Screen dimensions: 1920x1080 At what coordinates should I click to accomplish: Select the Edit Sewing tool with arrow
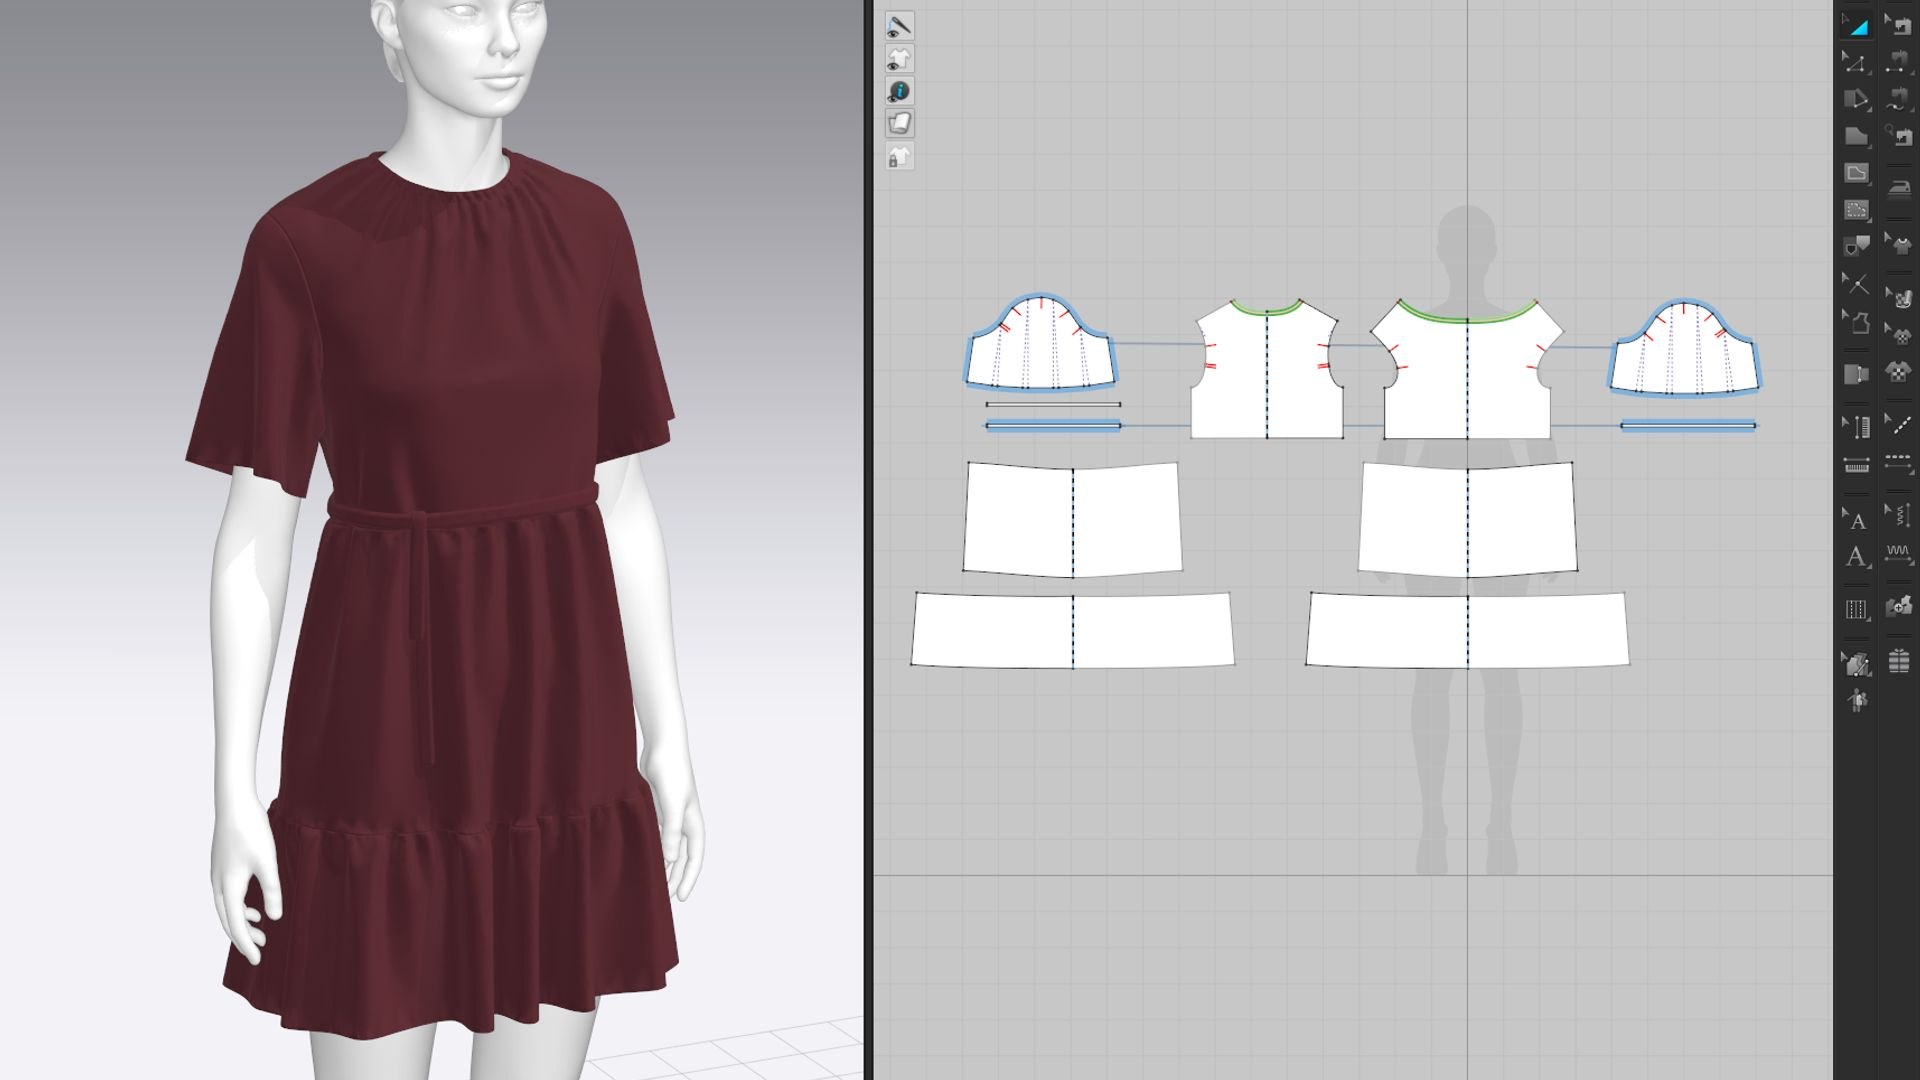1898,26
